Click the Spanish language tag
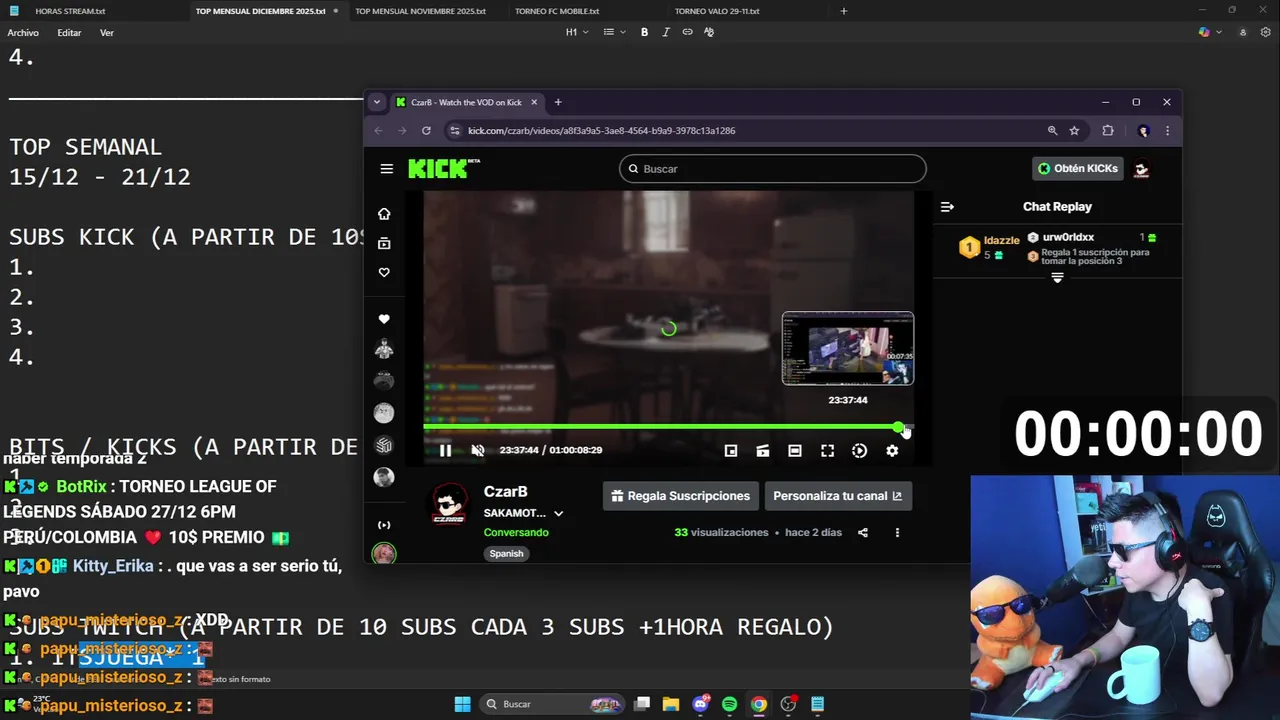1280x720 pixels. 506,553
